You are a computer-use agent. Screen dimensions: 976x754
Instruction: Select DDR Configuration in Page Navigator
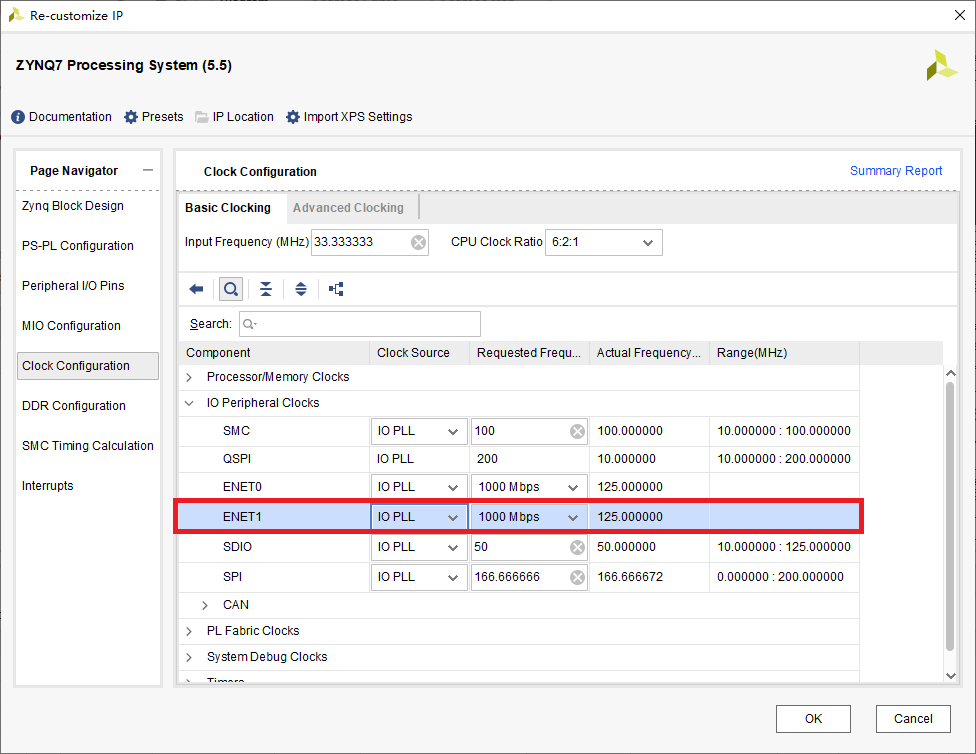(74, 406)
